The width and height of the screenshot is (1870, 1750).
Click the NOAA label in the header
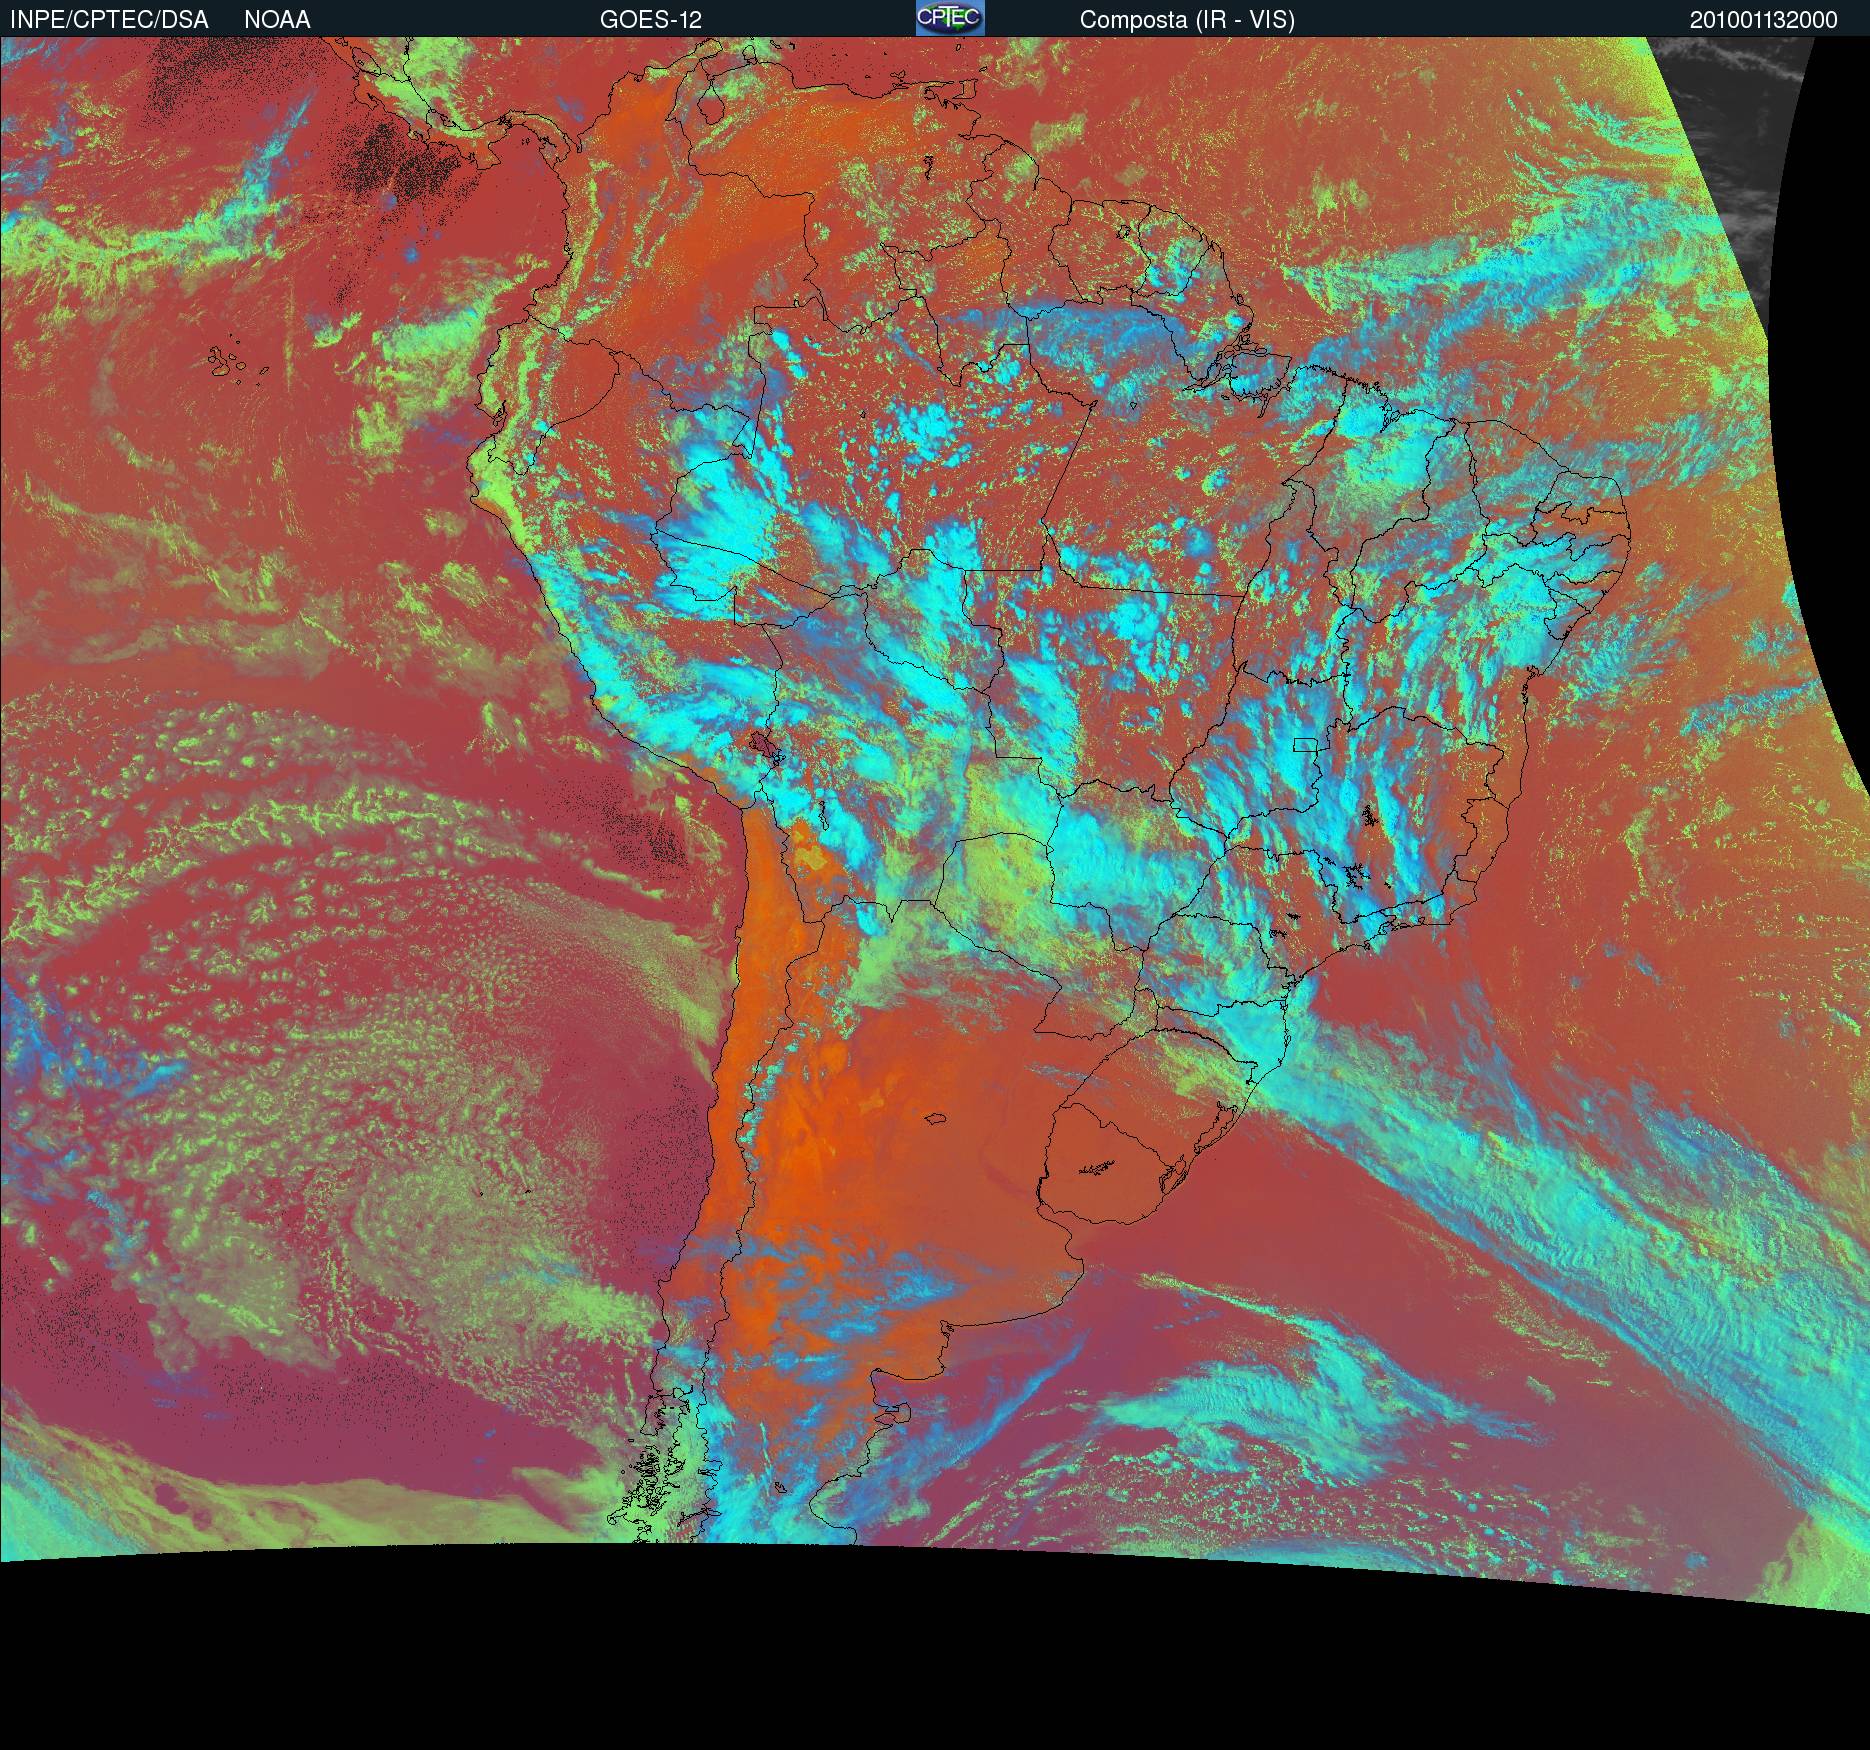click(277, 20)
